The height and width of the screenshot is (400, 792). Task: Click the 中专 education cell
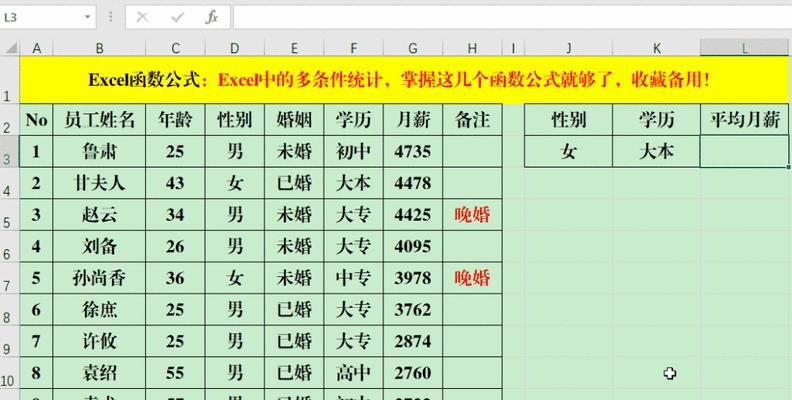pyautogui.click(x=354, y=278)
